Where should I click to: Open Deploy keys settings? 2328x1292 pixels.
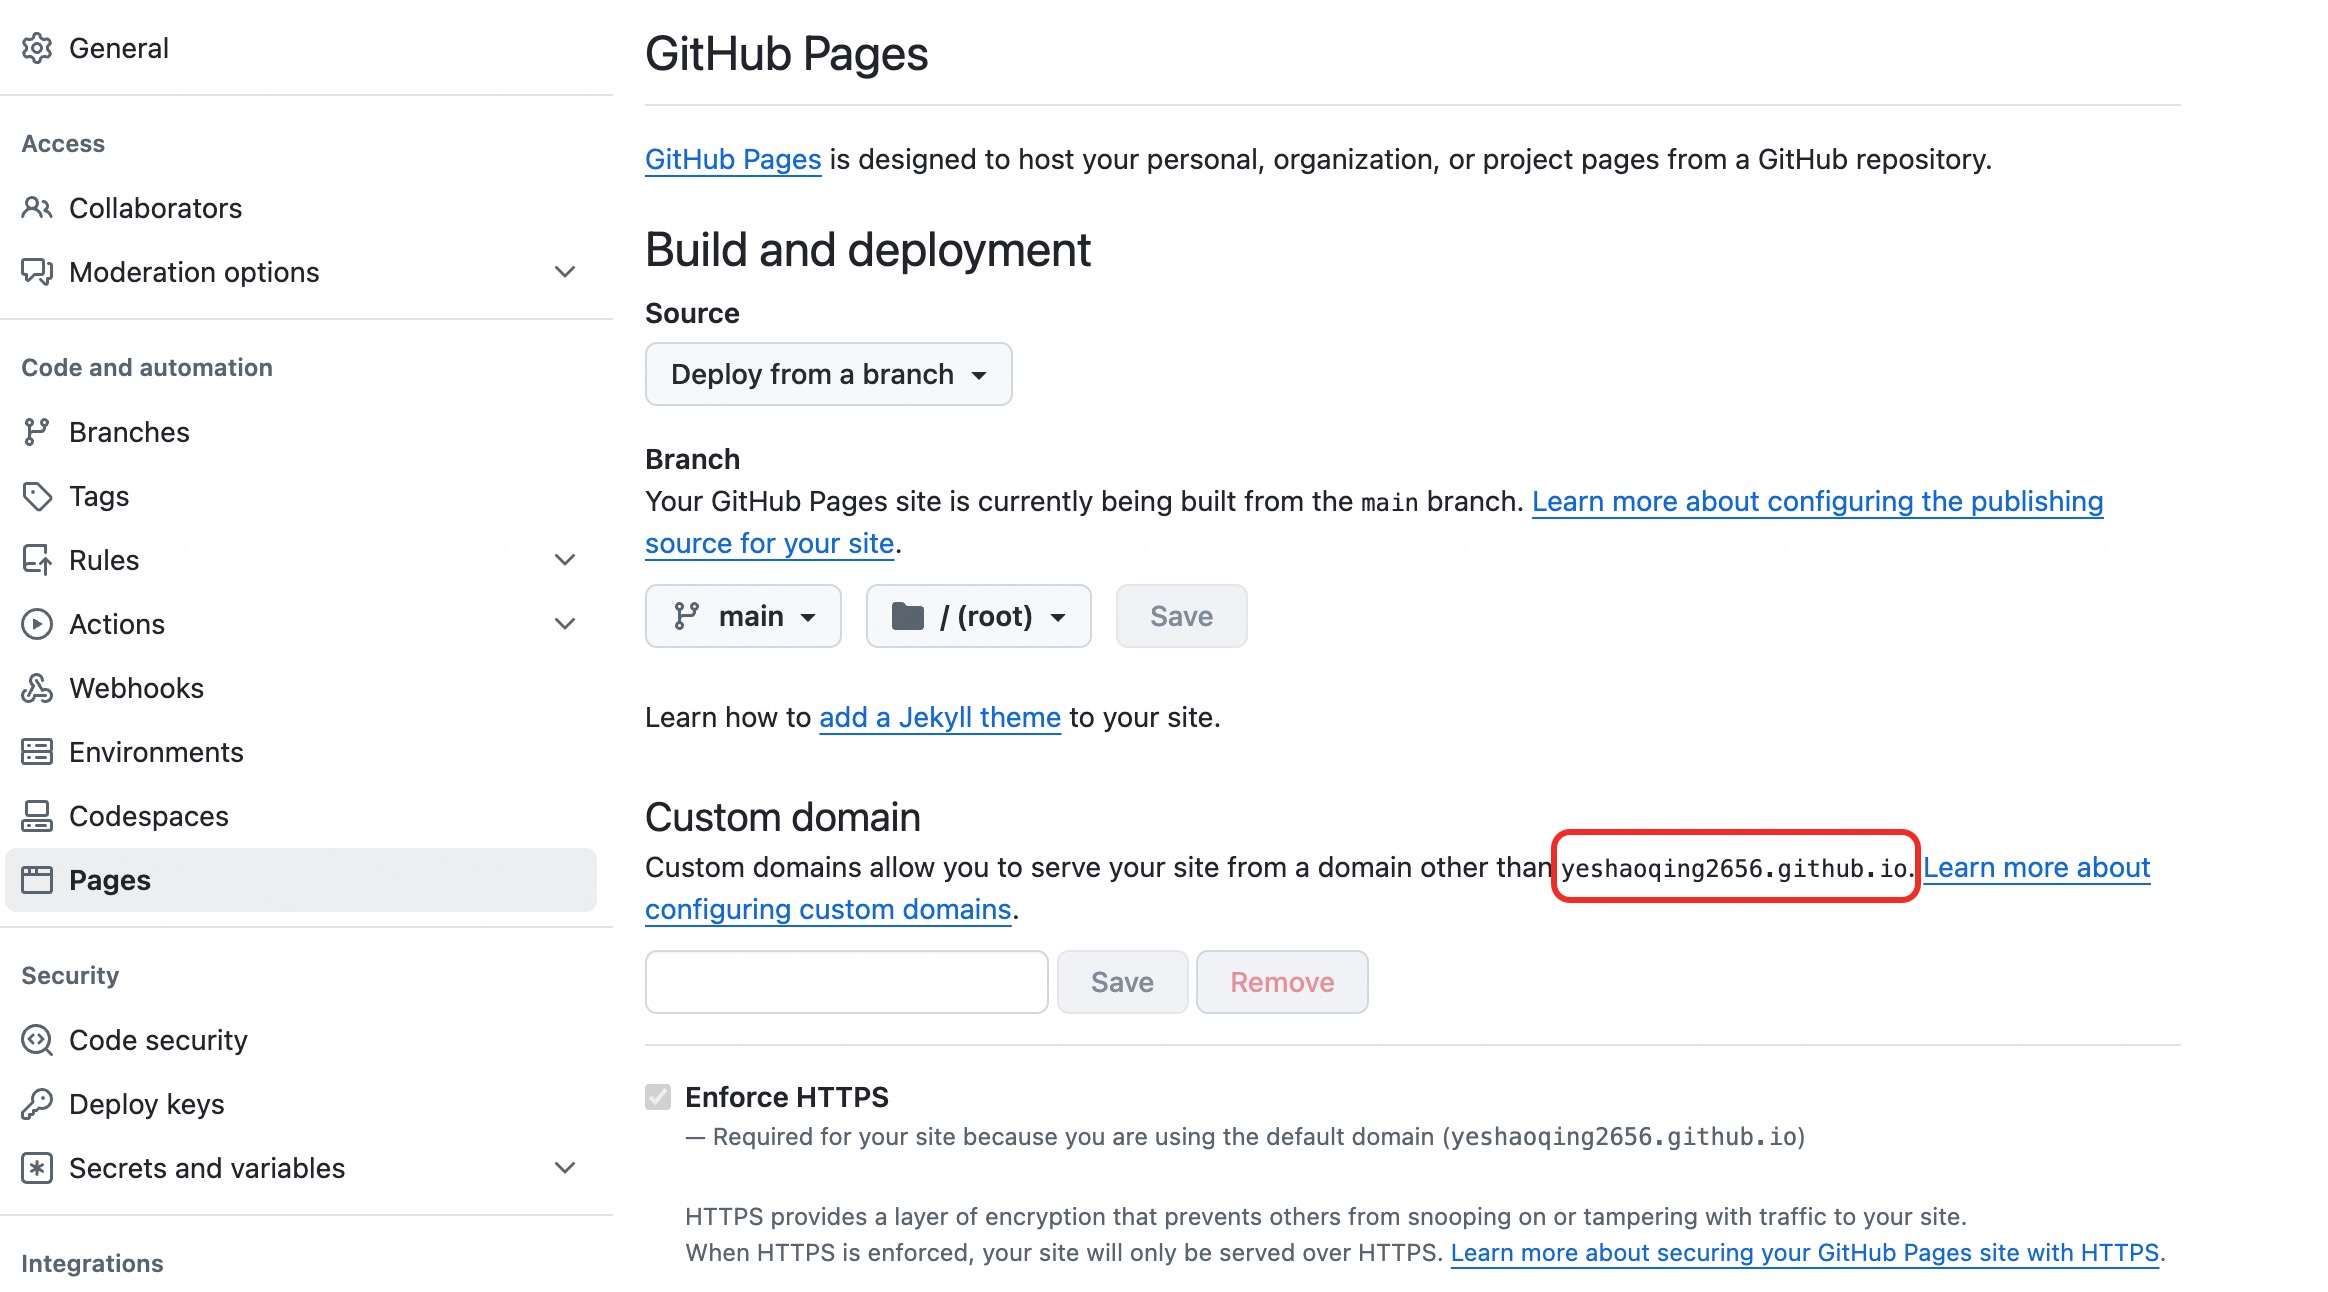(x=300, y=1104)
